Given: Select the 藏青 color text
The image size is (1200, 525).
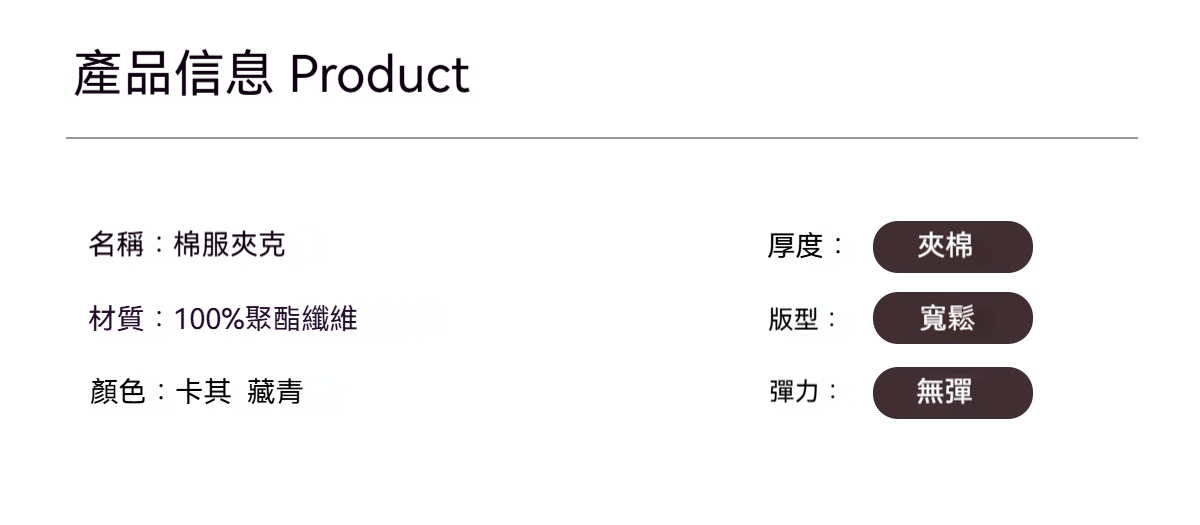Looking at the screenshot, I should click(x=274, y=392).
